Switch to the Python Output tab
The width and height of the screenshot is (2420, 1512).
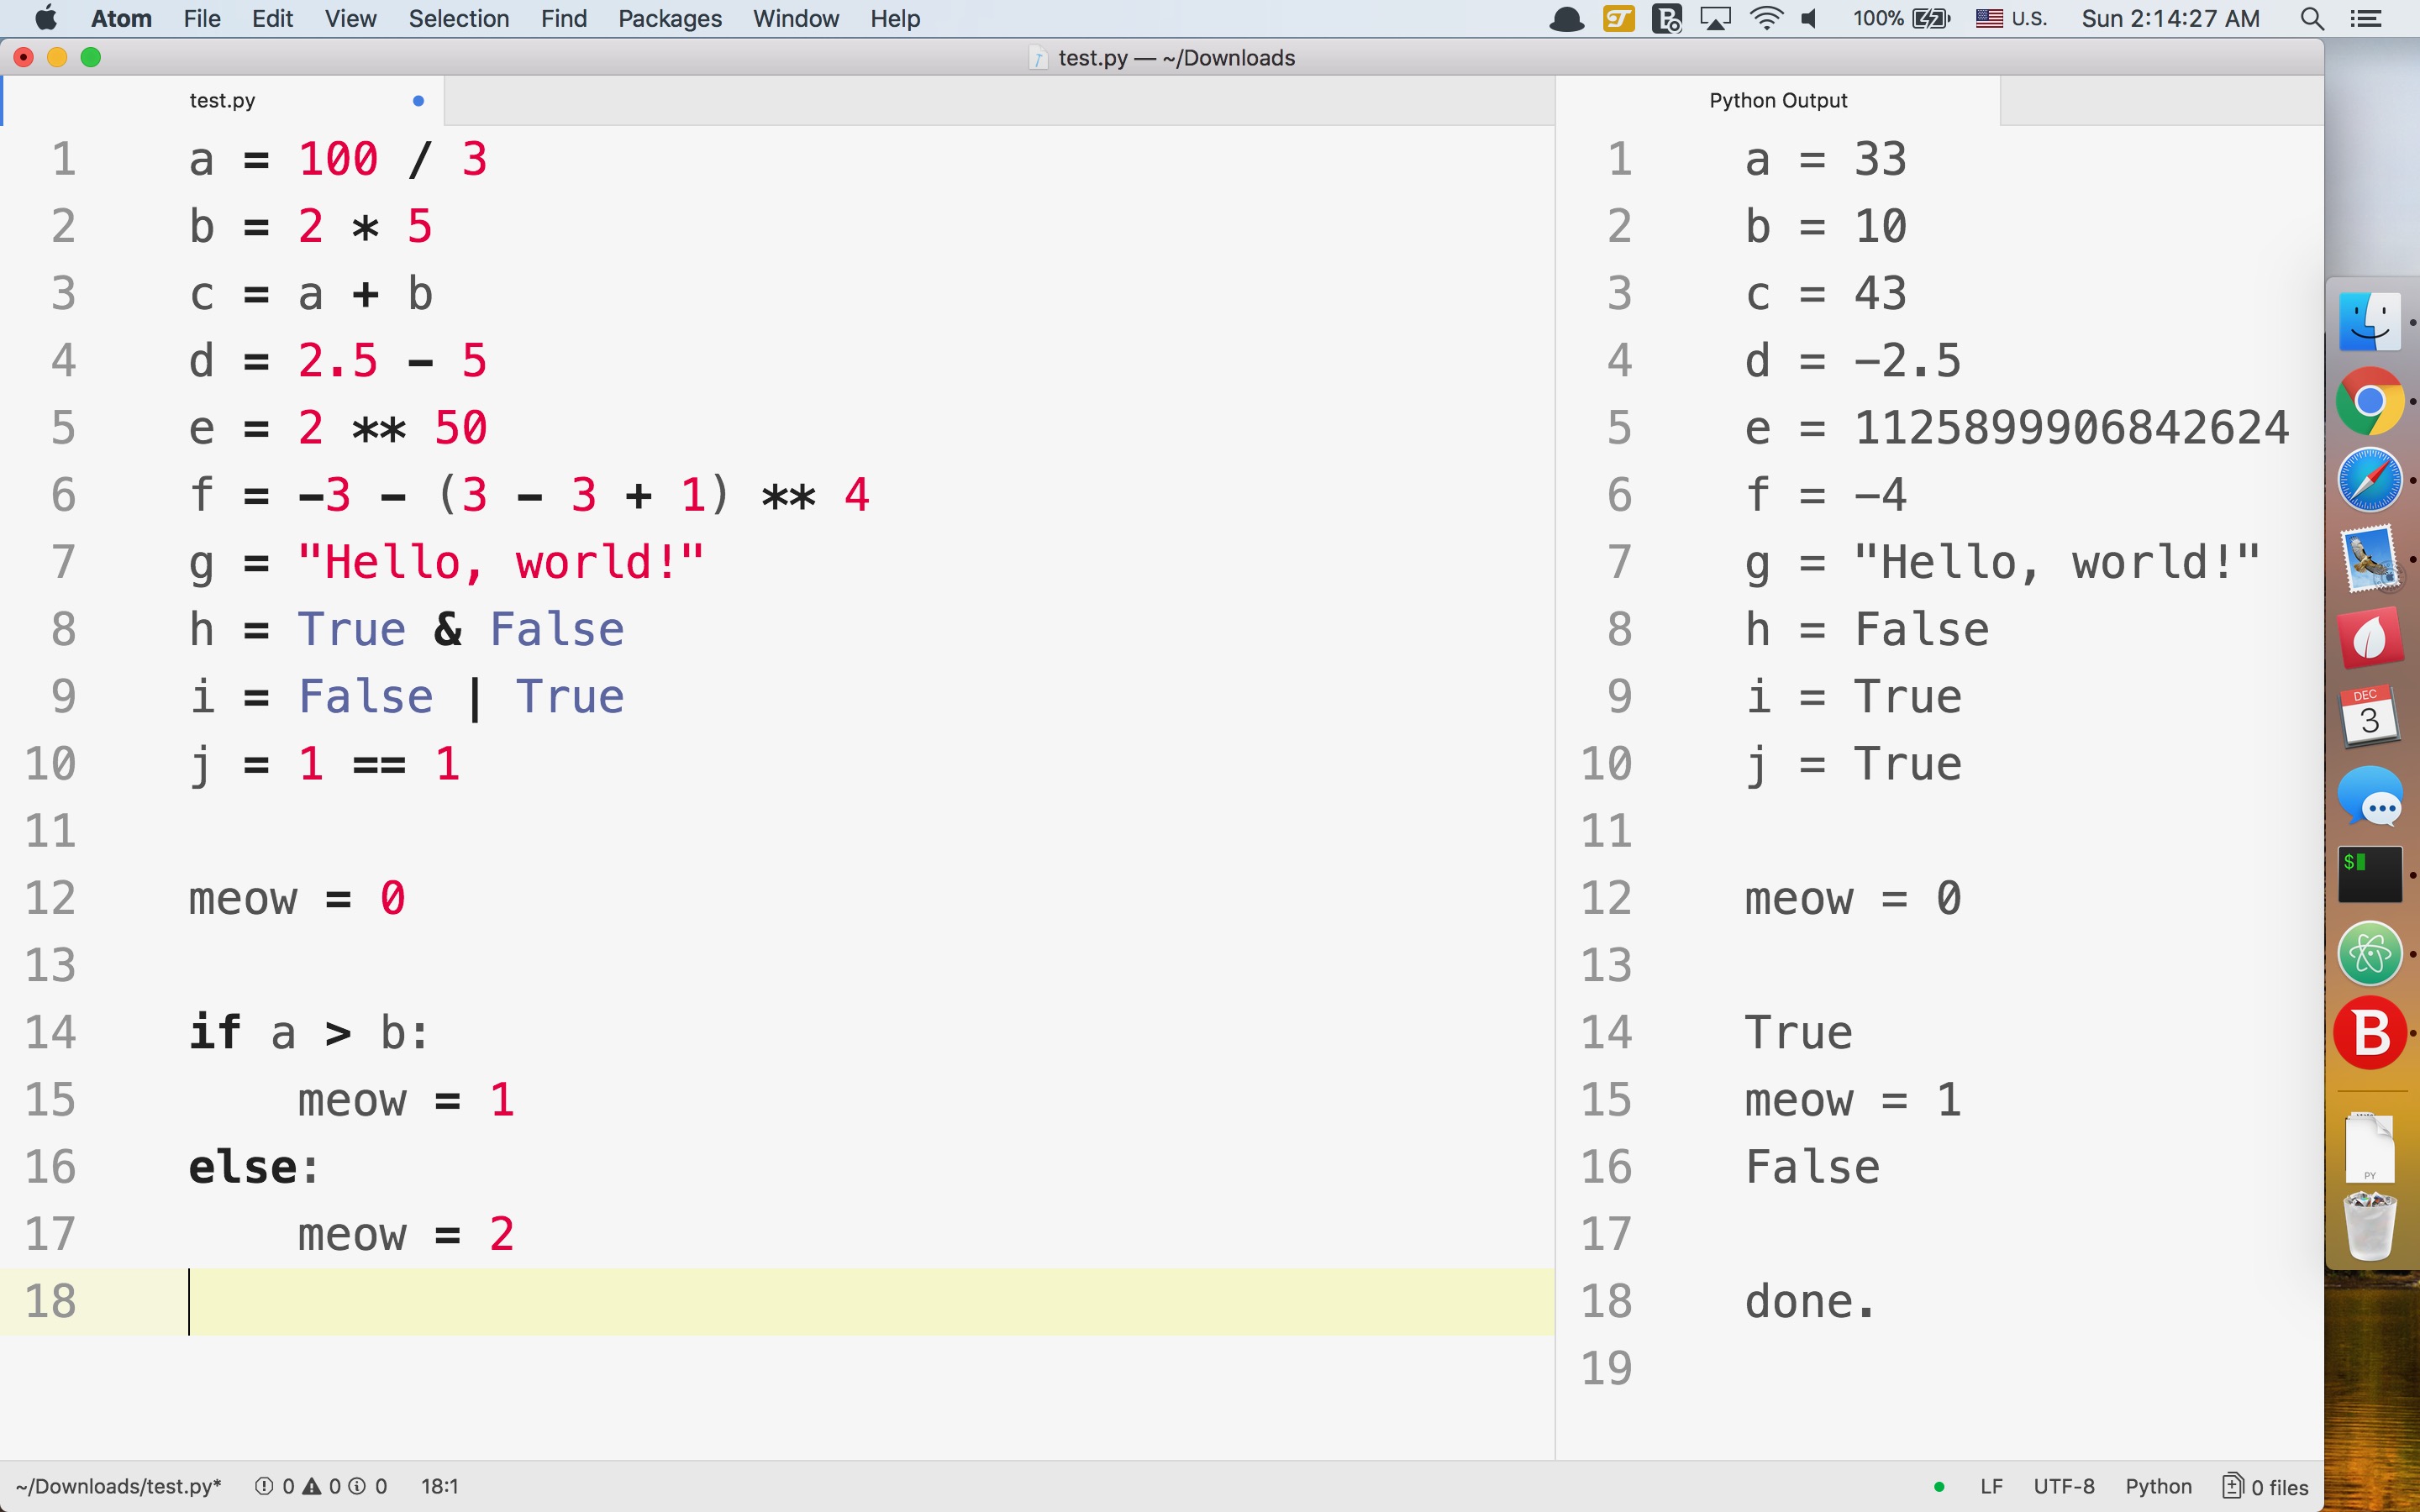tap(1777, 100)
